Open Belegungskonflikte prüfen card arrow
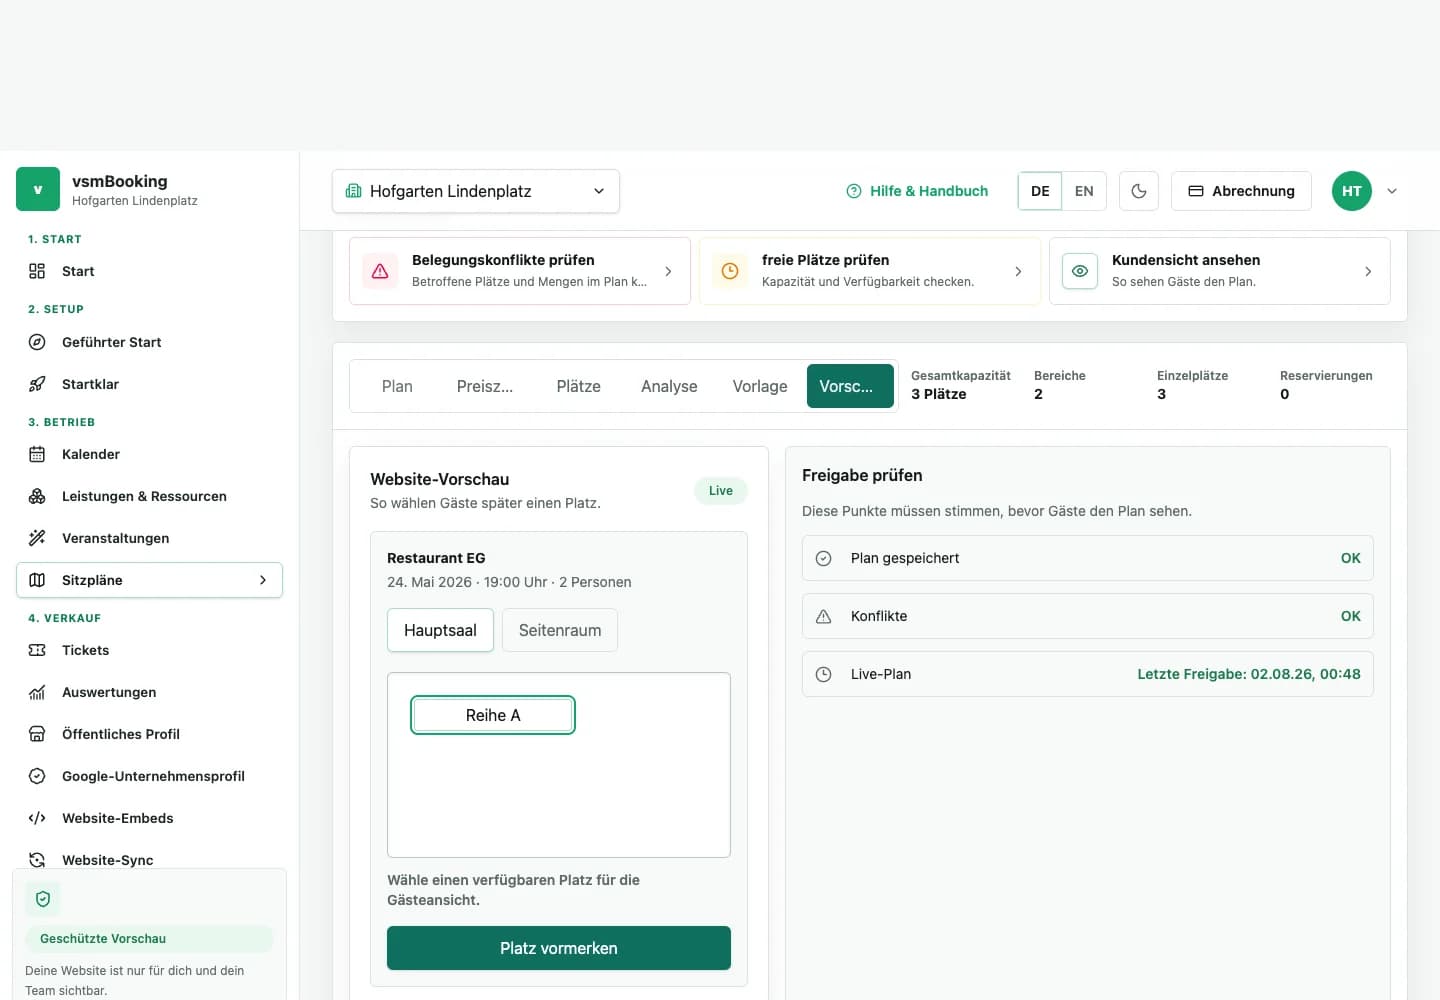Image resolution: width=1440 pixels, height=1000 pixels. pos(668,271)
